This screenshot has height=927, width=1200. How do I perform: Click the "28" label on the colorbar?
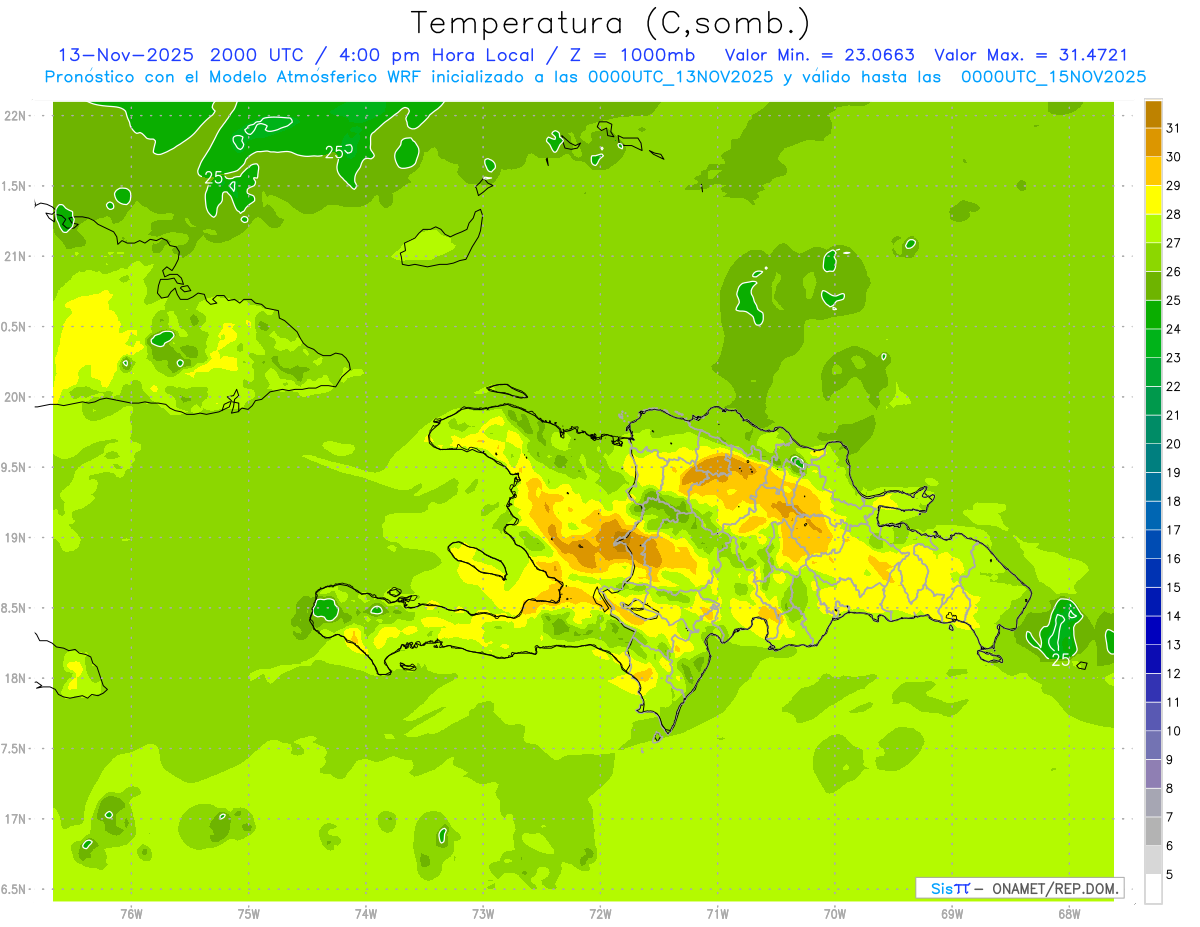pyautogui.click(x=1174, y=214)
